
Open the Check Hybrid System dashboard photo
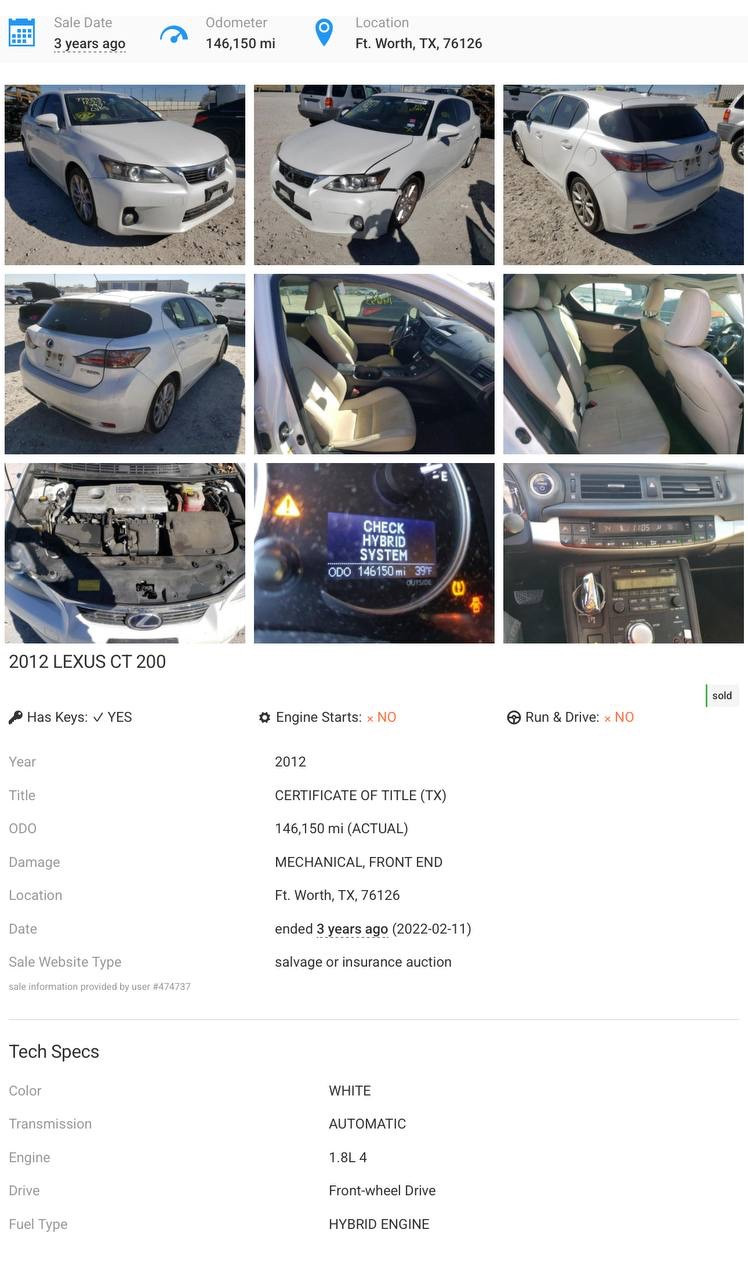pyautogui.click(x=374, y=553)
